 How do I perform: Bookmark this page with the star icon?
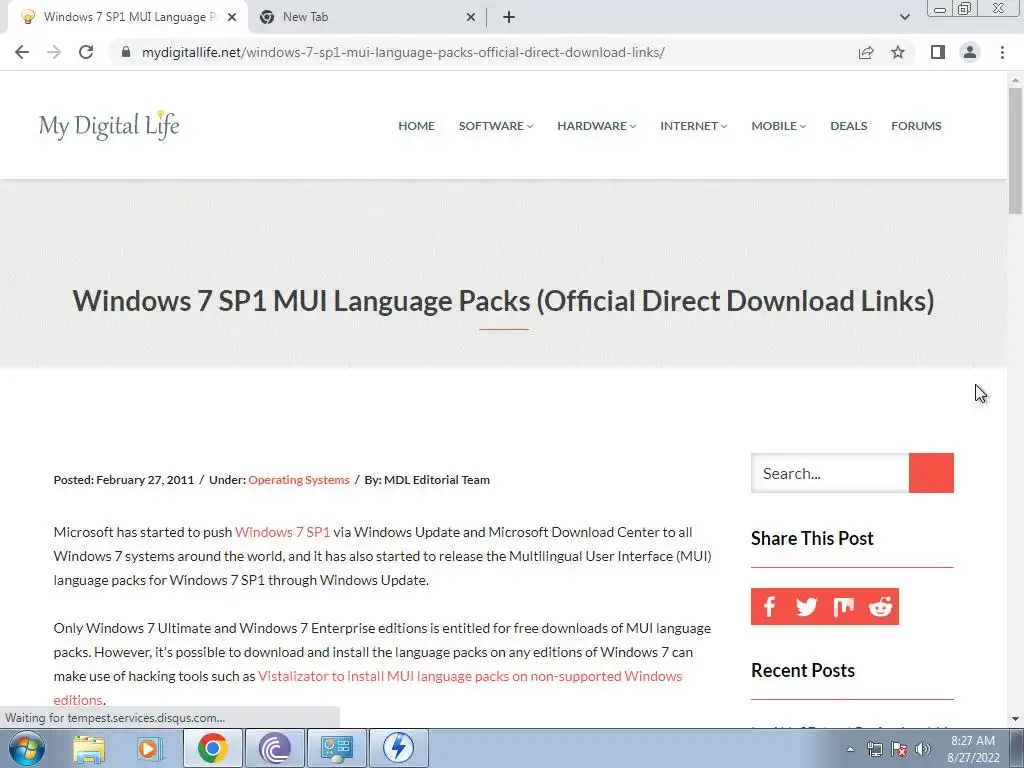[x=898, y=52]
